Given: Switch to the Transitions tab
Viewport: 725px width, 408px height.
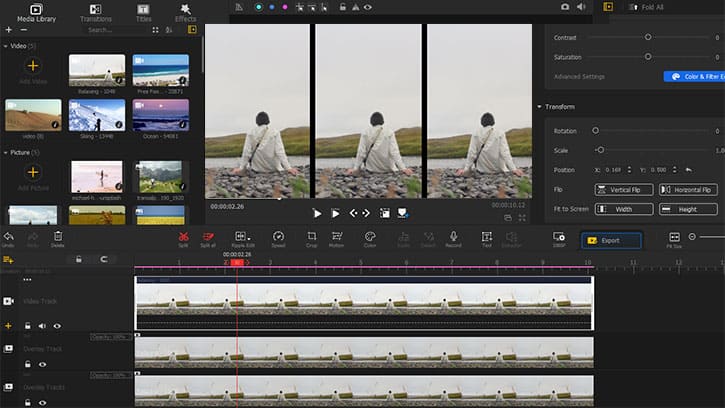Looking at the screenshot, I should [x=95, y=12].
